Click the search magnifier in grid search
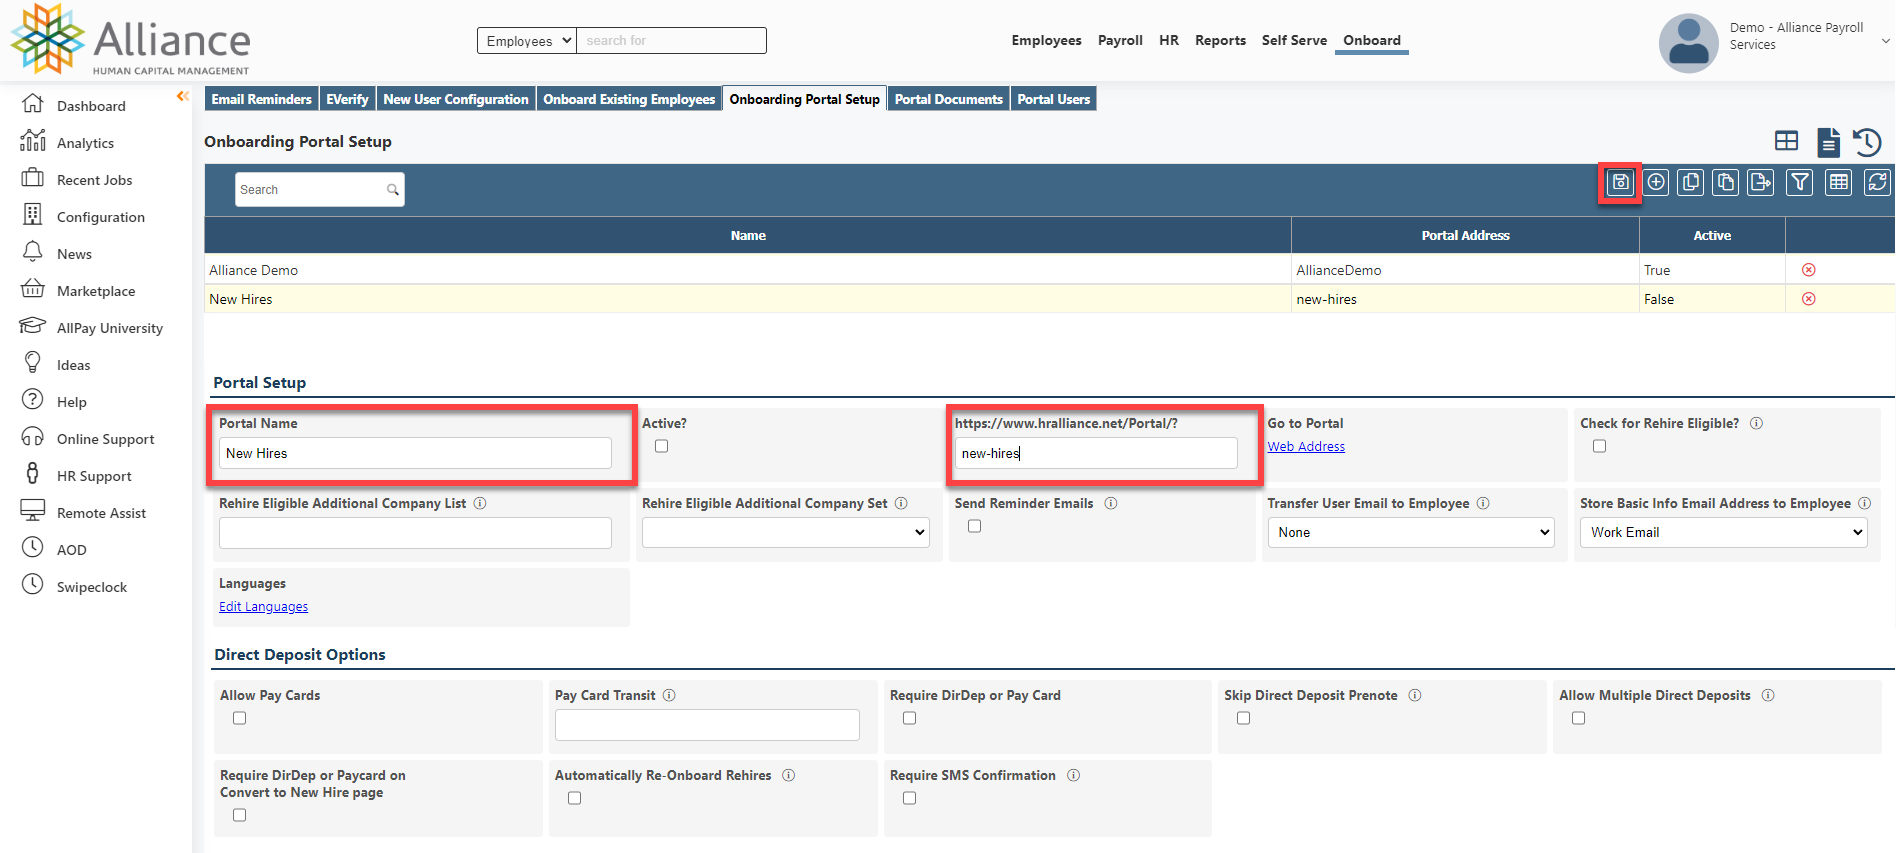1896x853 pixels. (x=392, y=190)
